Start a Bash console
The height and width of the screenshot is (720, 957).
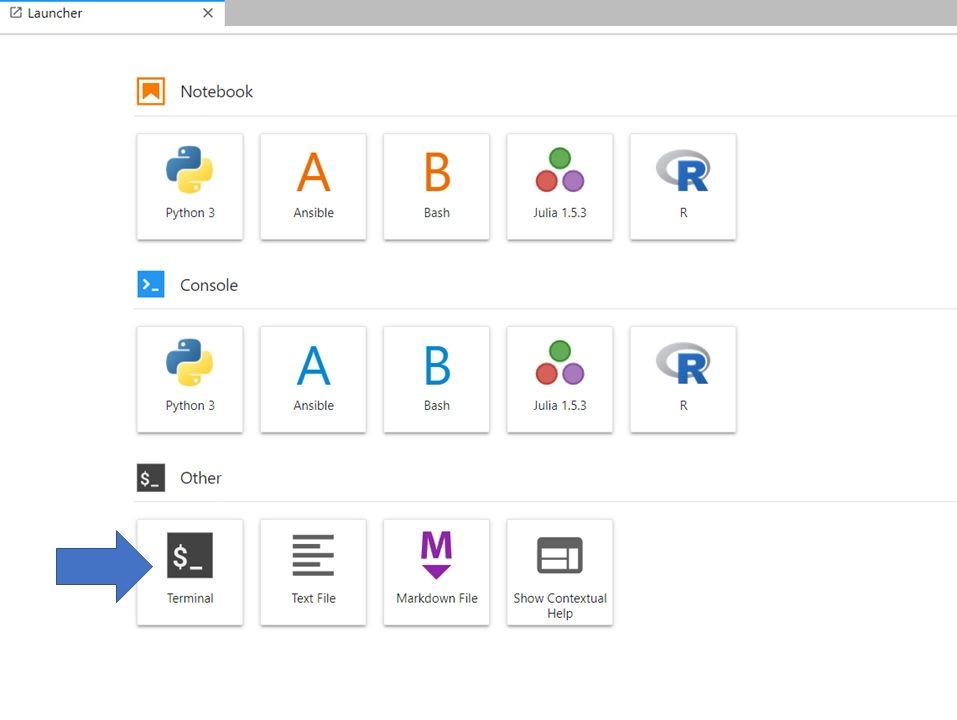pos(436,380)
